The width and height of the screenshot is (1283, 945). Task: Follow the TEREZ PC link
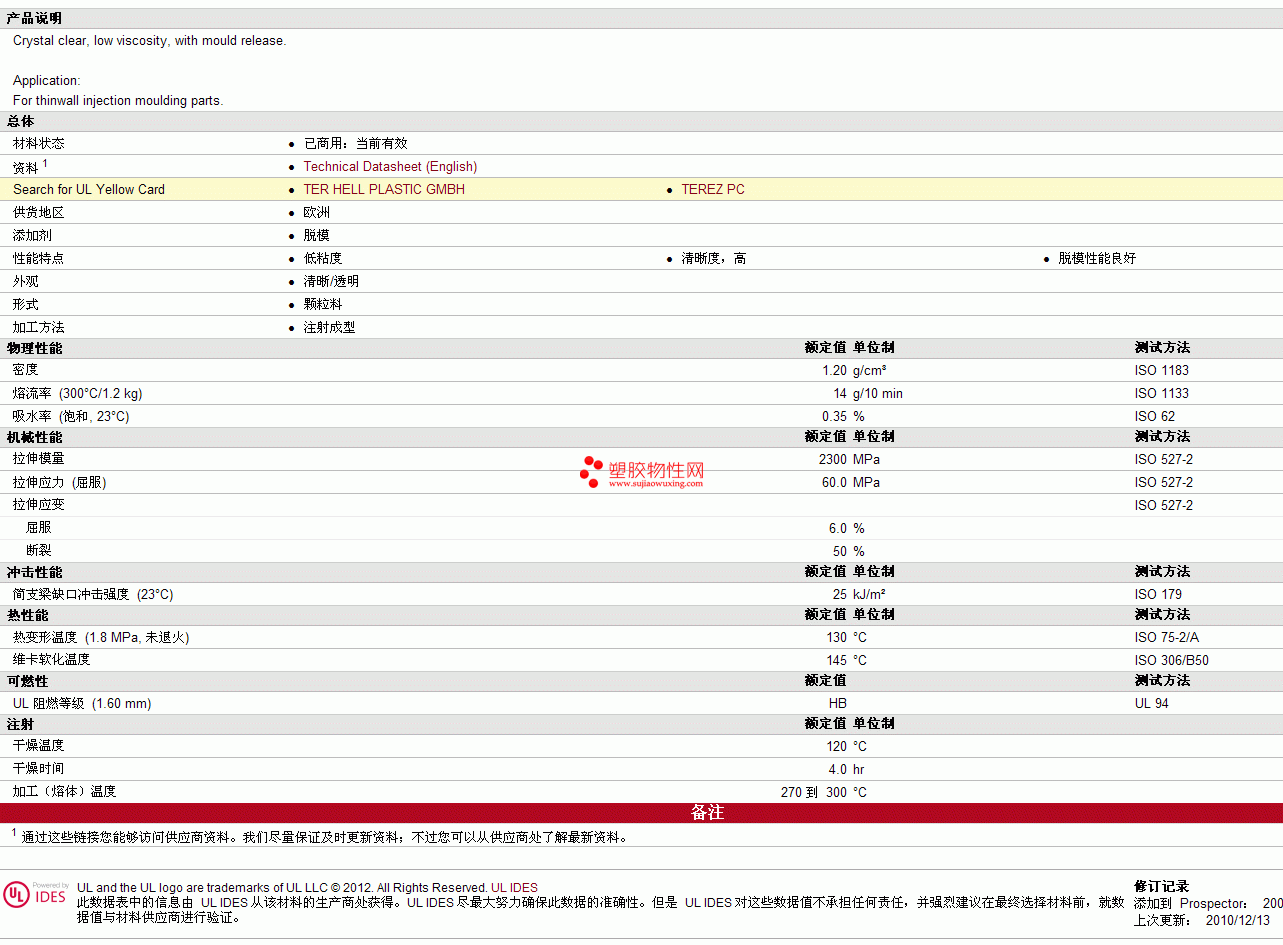713,190
